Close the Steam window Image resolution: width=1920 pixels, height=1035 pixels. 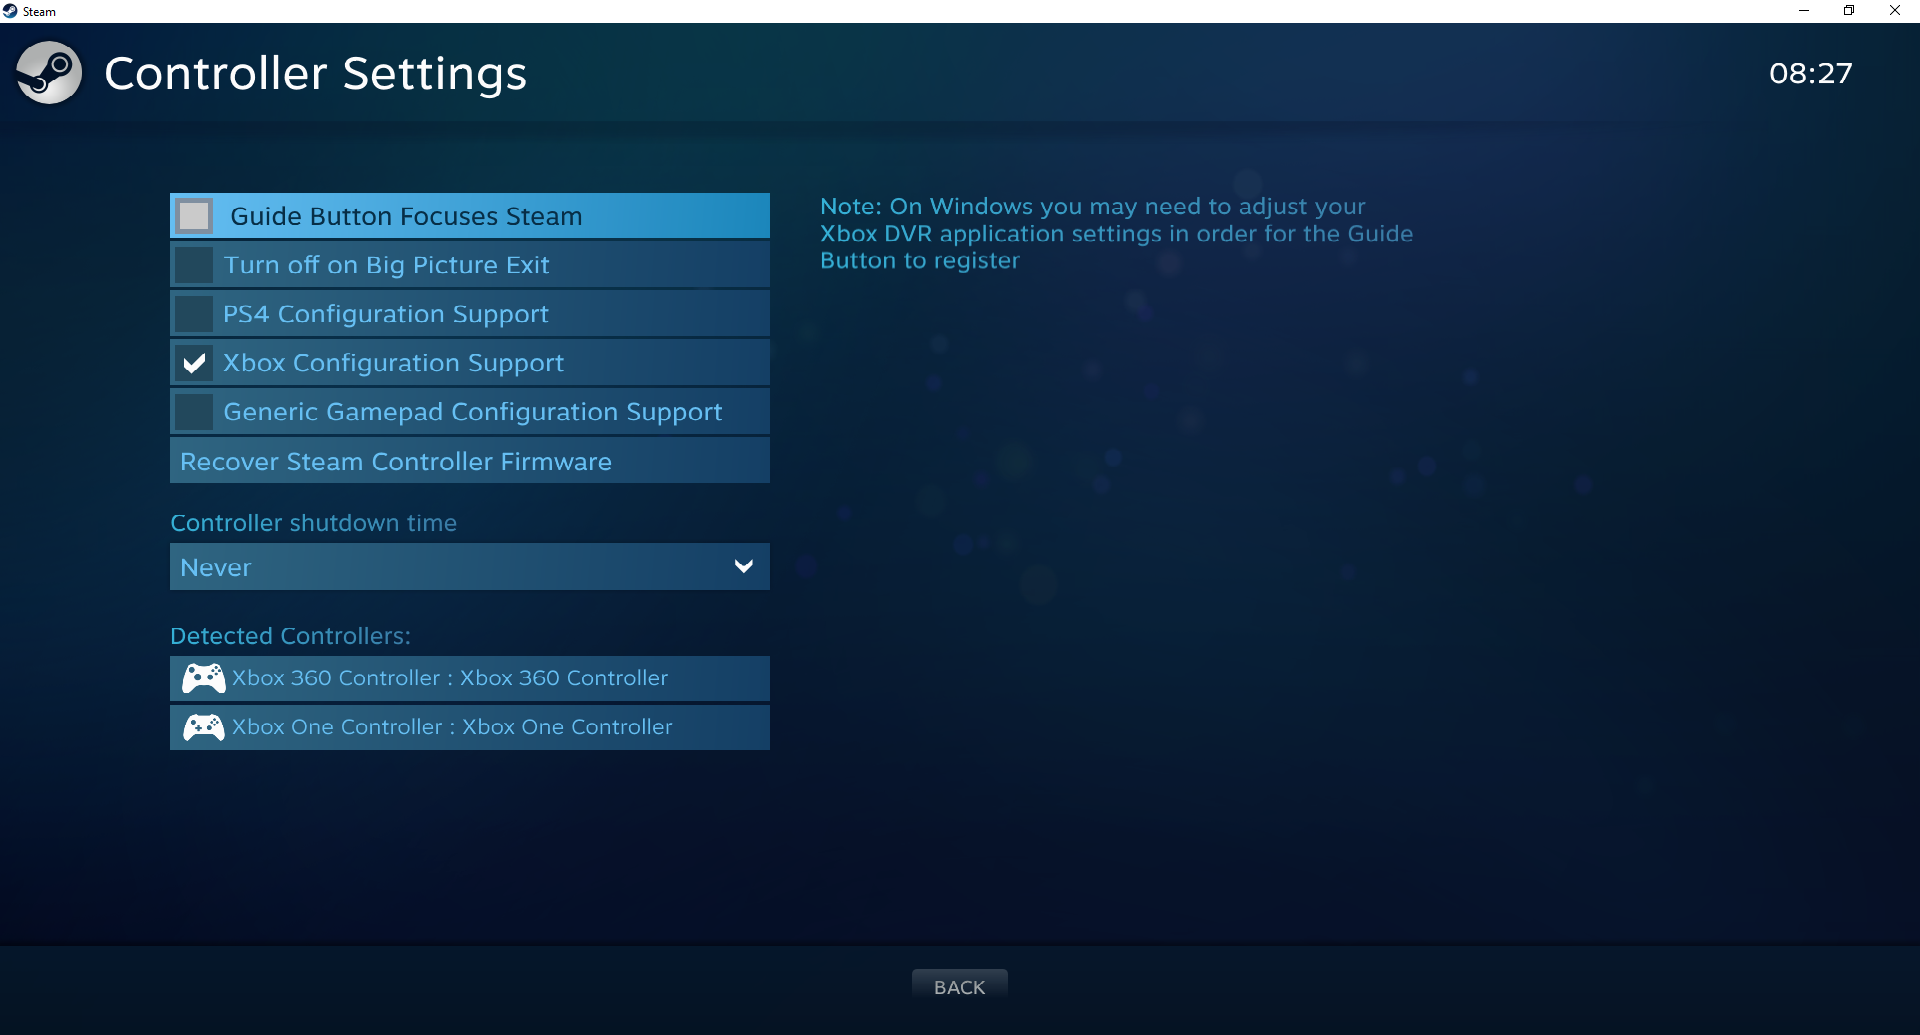(x=1895, y=11)
